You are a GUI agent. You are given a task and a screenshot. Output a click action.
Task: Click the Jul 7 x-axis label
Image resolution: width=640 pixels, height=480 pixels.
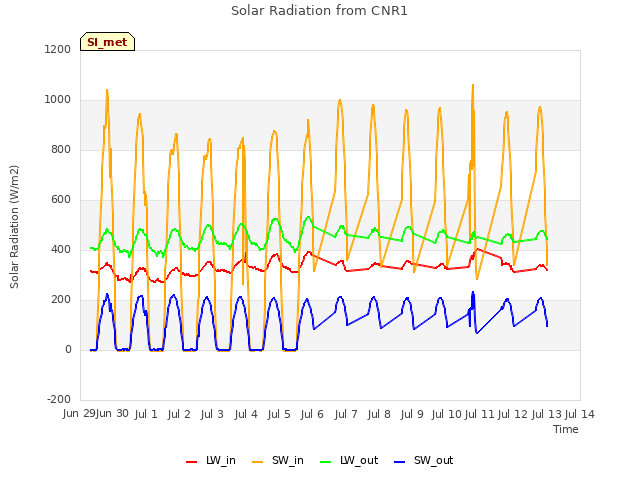pos(346,414)
